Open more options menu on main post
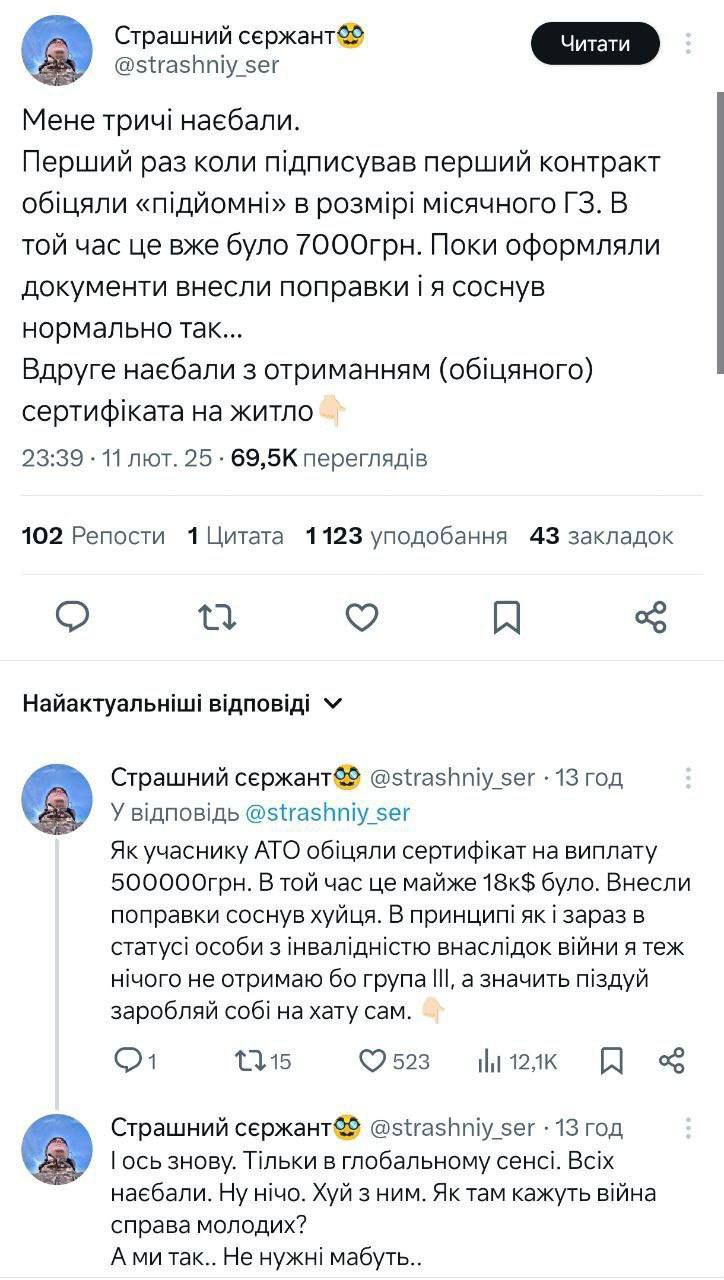The image size is (724, 1280). coord(689,44)
